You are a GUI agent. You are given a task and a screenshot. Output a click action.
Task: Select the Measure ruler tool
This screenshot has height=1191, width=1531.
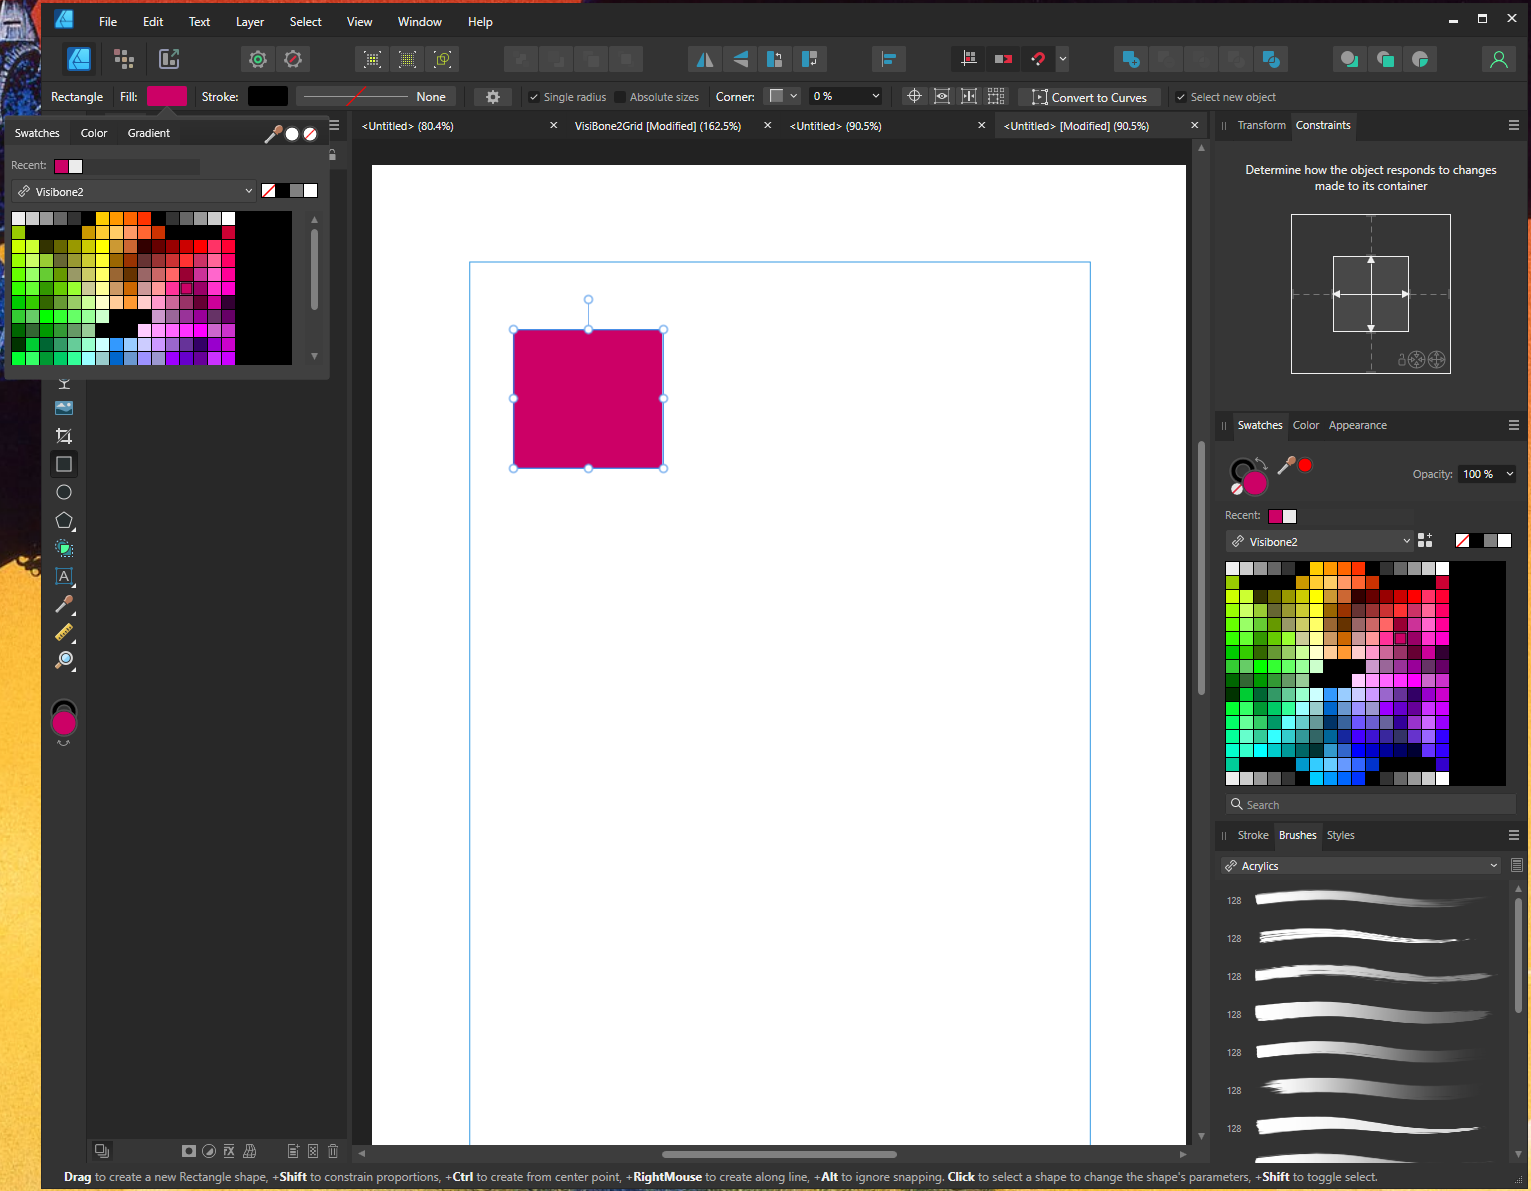point(64,632)
